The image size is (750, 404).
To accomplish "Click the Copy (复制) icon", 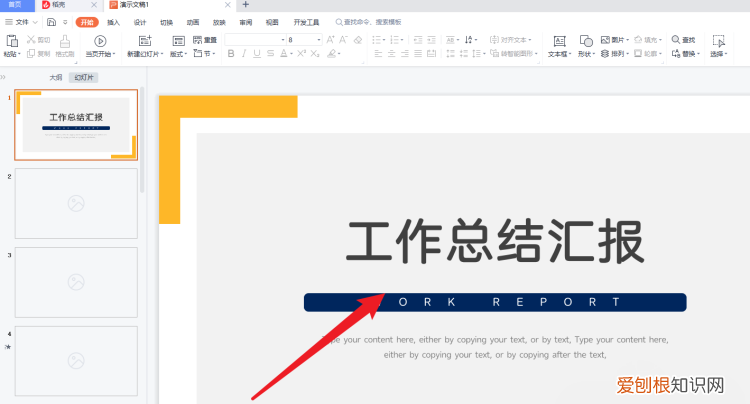I will pyautogui.click(x=31, y=54).
